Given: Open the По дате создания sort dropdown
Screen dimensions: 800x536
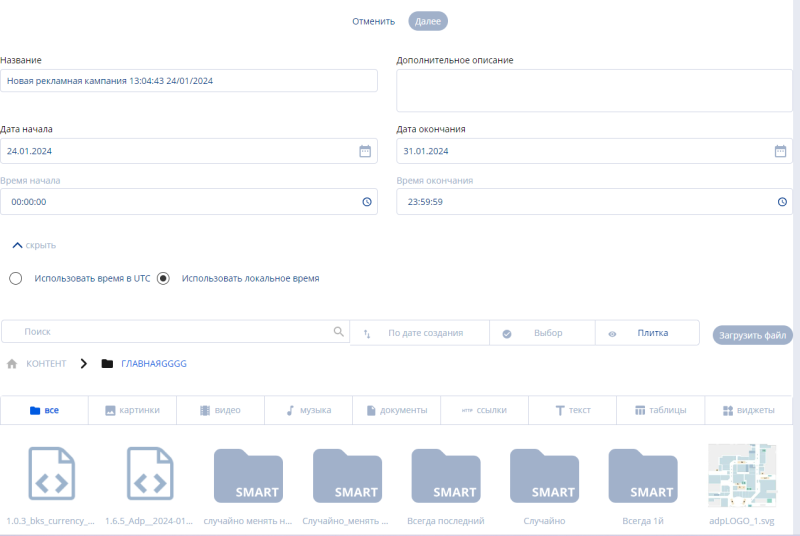Looking at the screenshot, I should pyautogui.click(x=419, y=333).
